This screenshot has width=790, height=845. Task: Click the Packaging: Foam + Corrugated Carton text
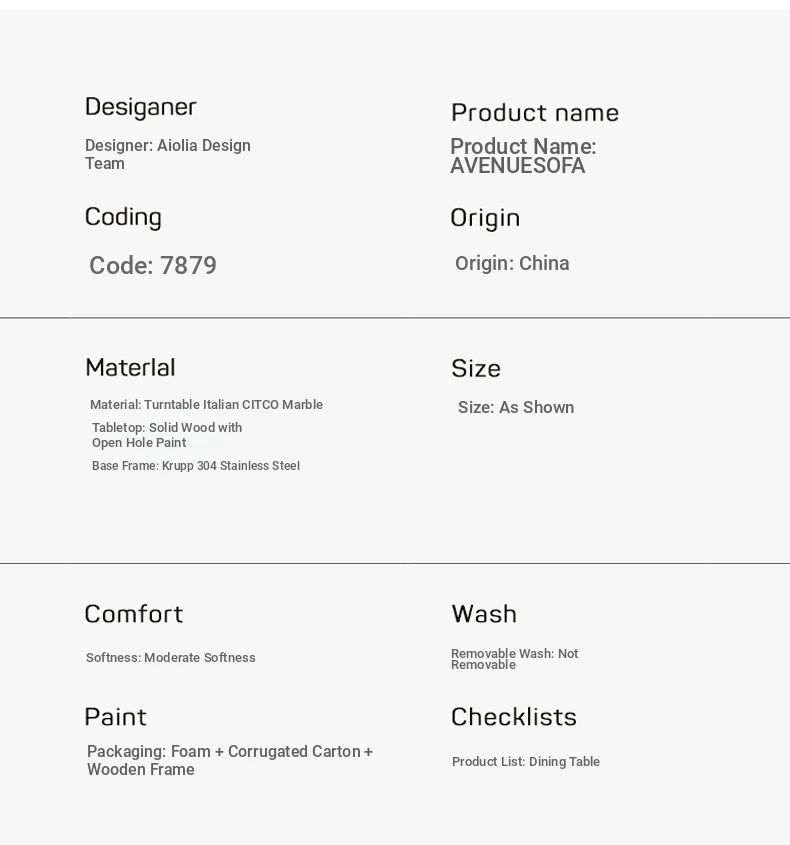point(230,761)
